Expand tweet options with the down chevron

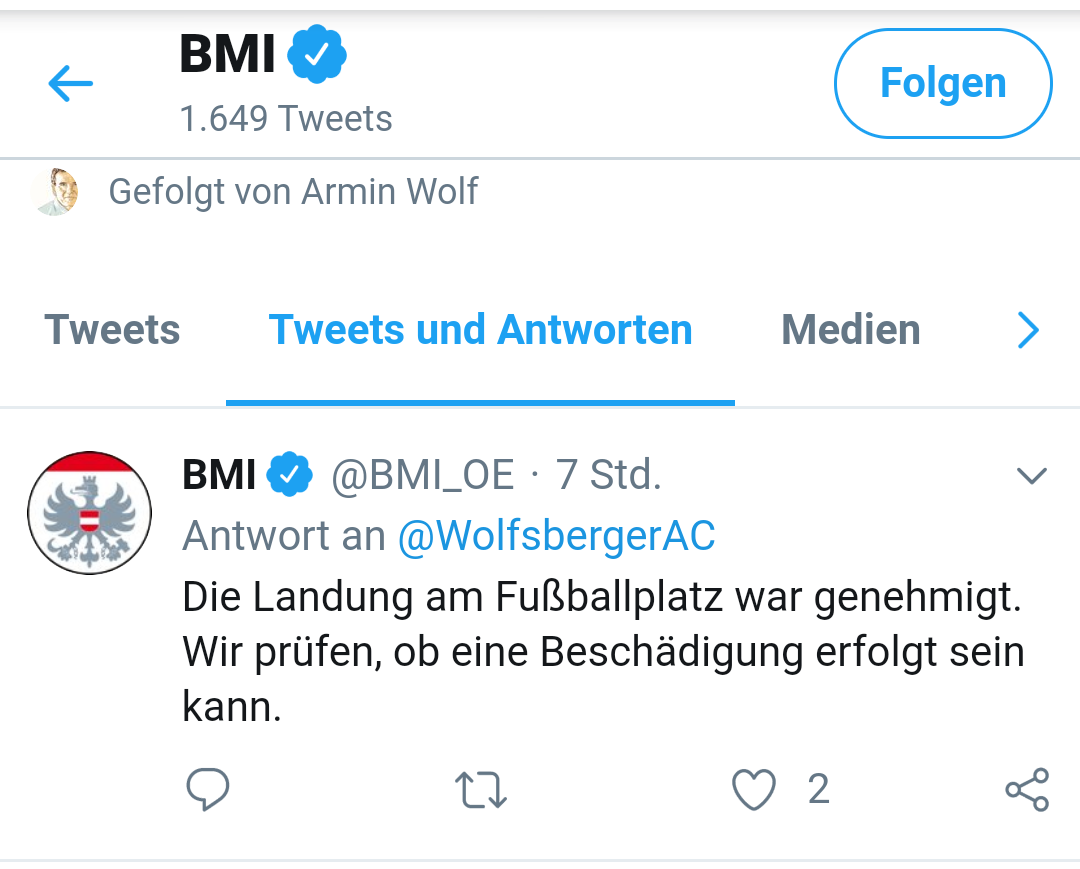(x=1031, y=475)
